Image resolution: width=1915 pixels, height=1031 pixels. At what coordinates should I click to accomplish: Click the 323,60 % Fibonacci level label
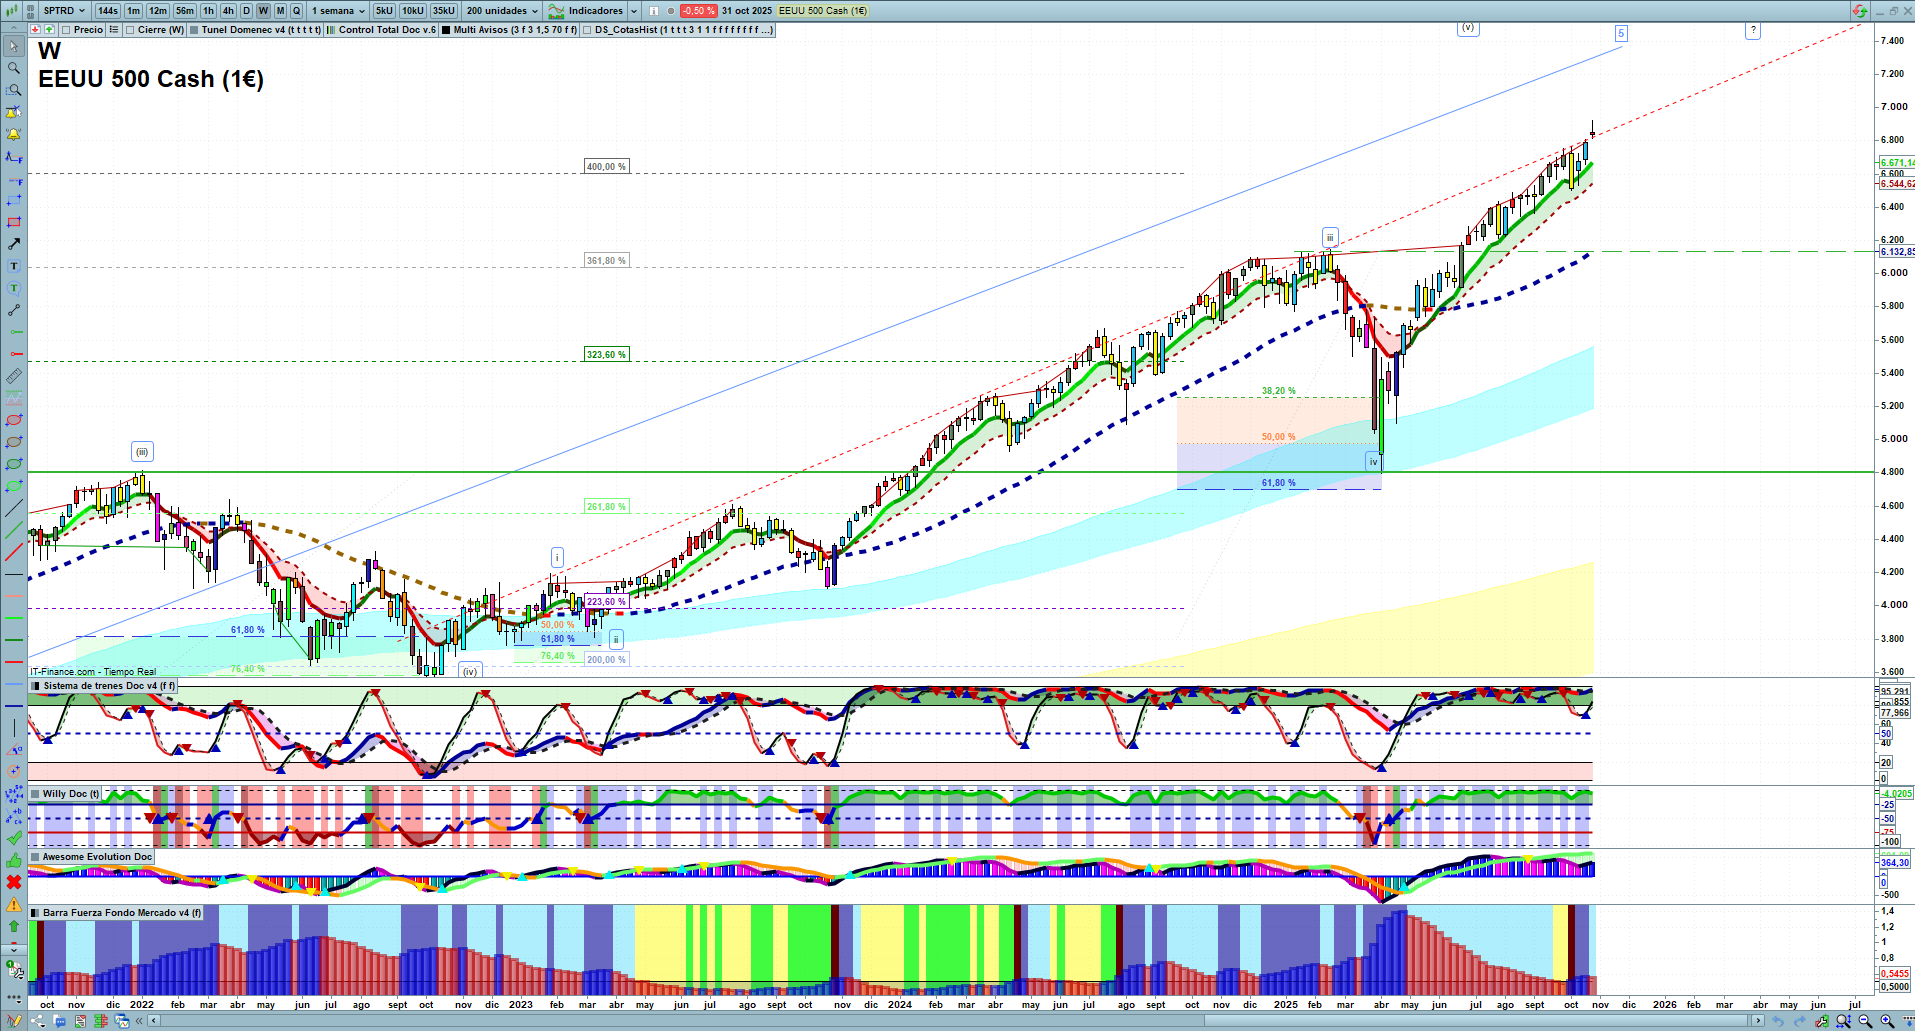(607, 355)
